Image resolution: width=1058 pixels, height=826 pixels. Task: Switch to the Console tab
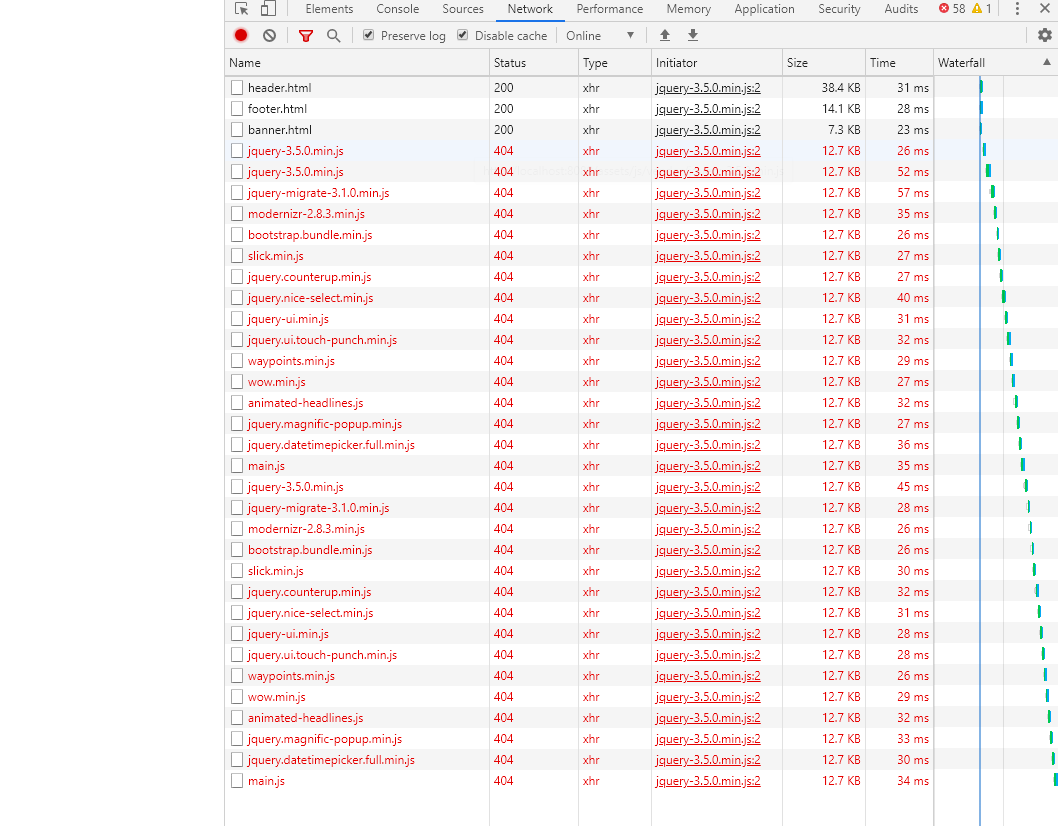pos(397,9)
